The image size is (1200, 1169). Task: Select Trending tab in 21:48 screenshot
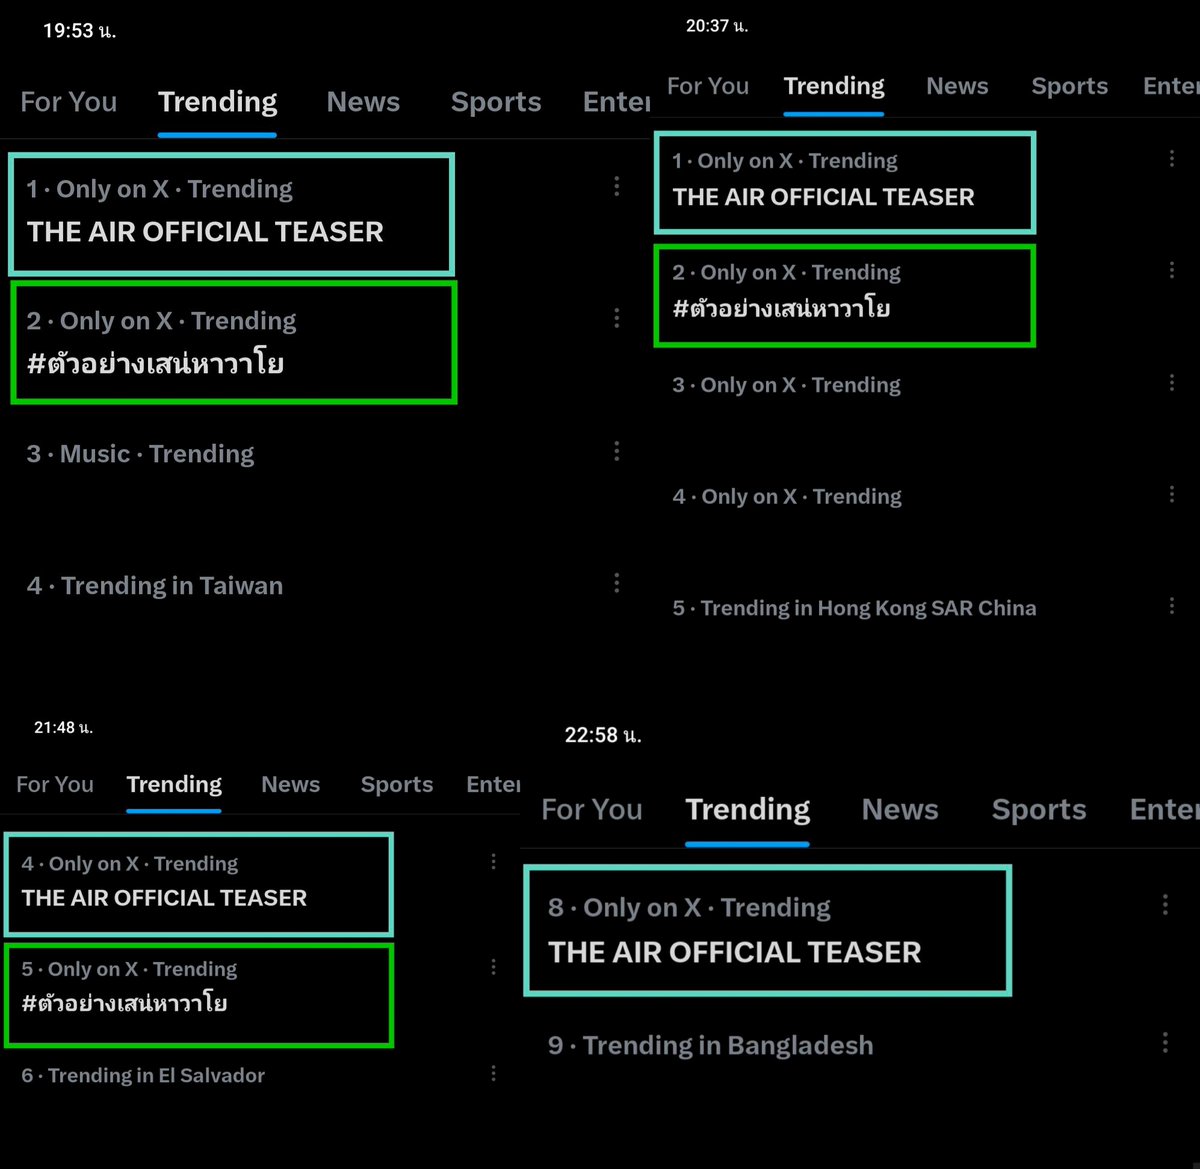click(174, 784)
